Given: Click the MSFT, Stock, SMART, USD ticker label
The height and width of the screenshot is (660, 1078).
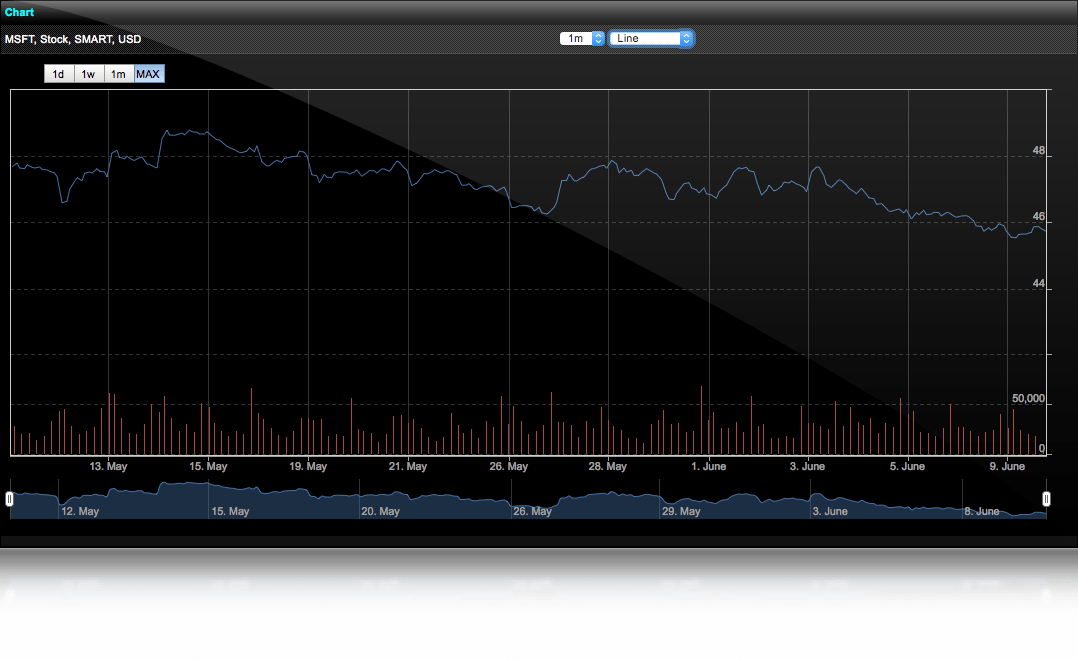Looking at the screenshot, I should [x=72, y=39].
